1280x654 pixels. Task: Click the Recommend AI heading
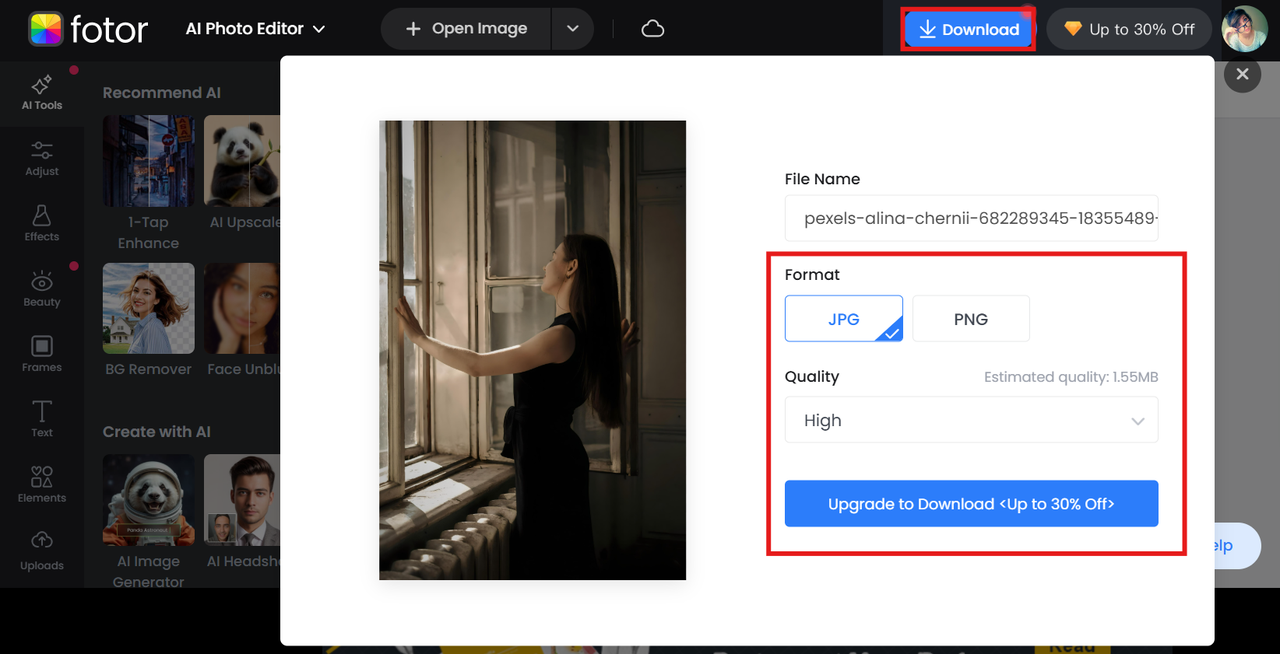(162, 92)
